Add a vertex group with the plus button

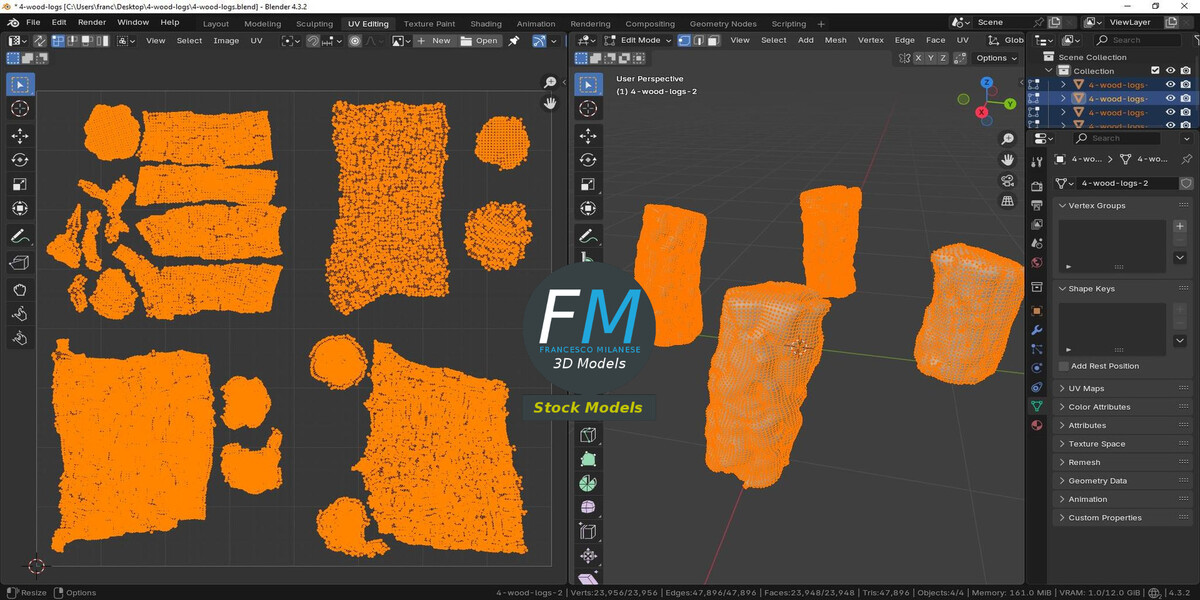pyautogui.click(x=1180, y=227)
